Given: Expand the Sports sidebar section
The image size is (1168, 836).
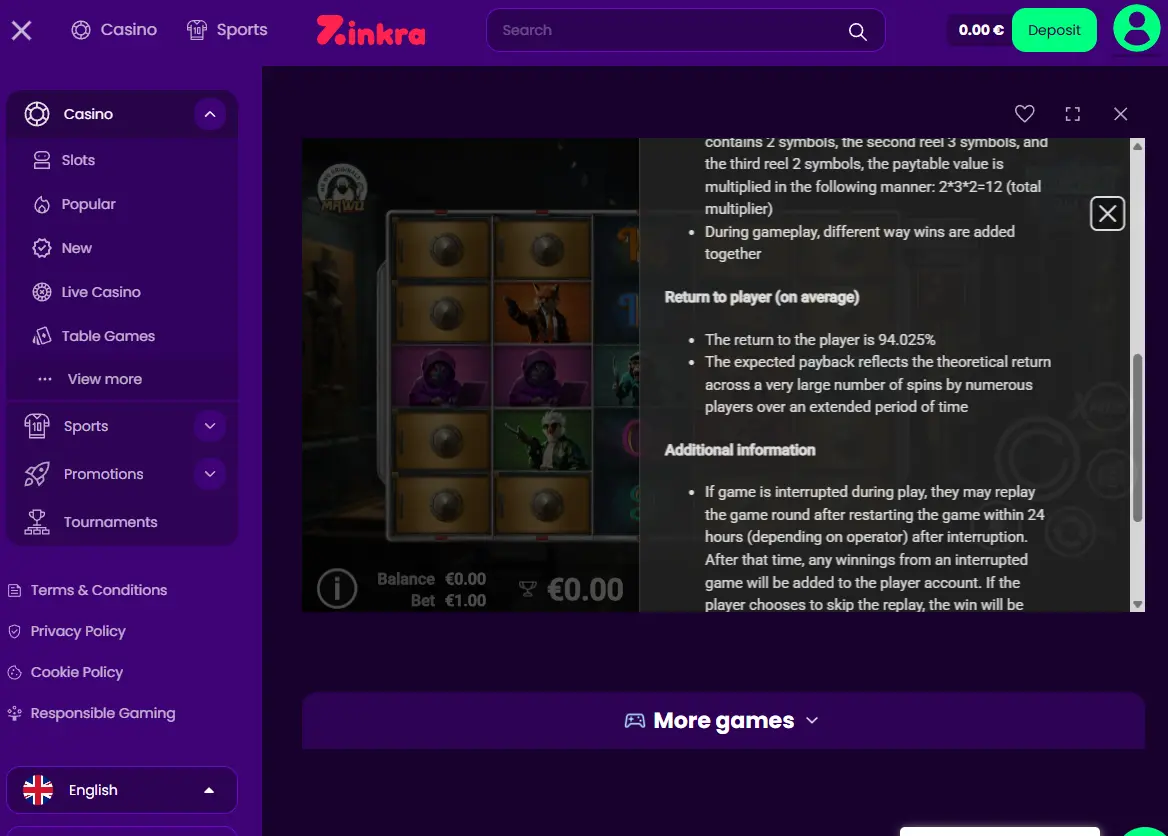Looking at the screenshot, I should [210, 426].
